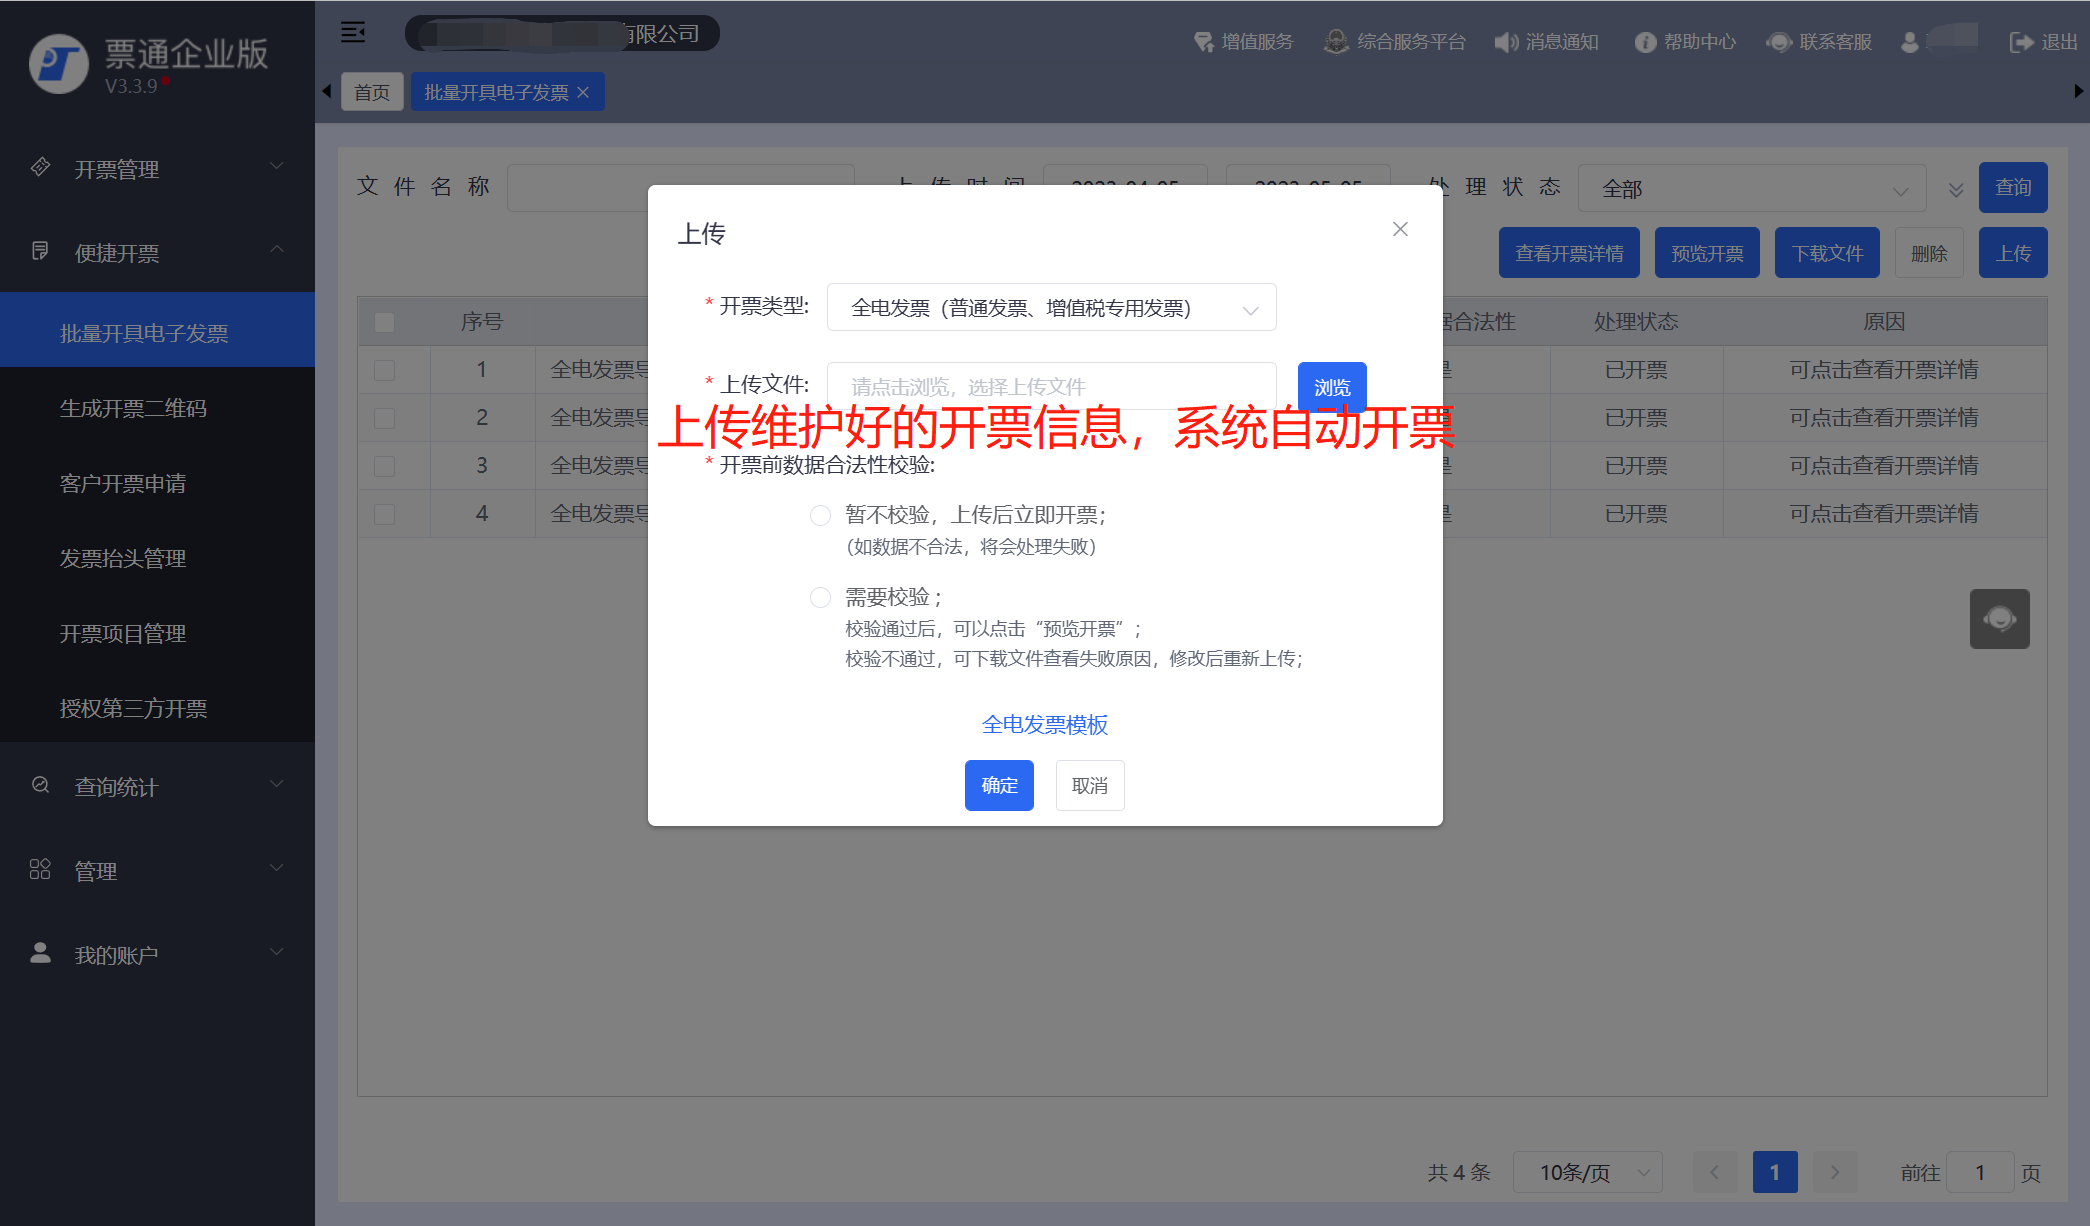Open 授权第三方开票 in sidebar
Image resolution: width=2090 pixels, height=1226 pixels.
tap(157, 708)
